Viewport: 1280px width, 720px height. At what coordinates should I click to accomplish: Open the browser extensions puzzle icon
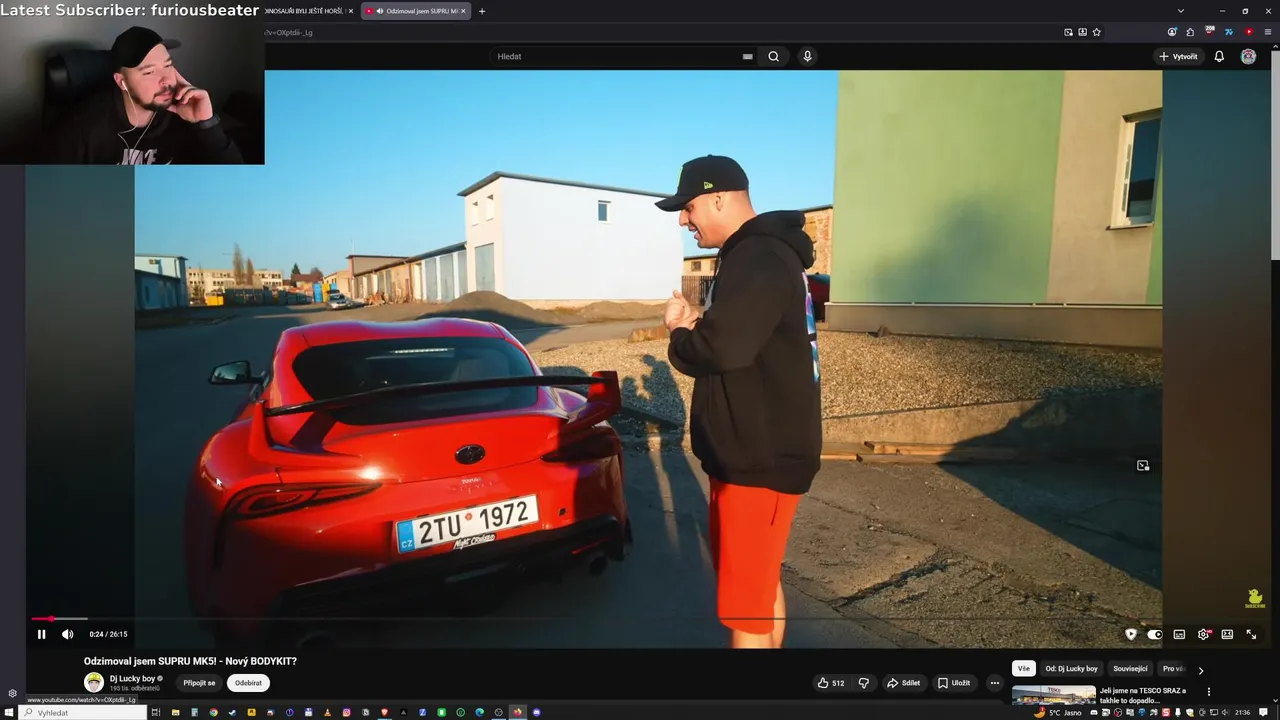point(1190,32)
